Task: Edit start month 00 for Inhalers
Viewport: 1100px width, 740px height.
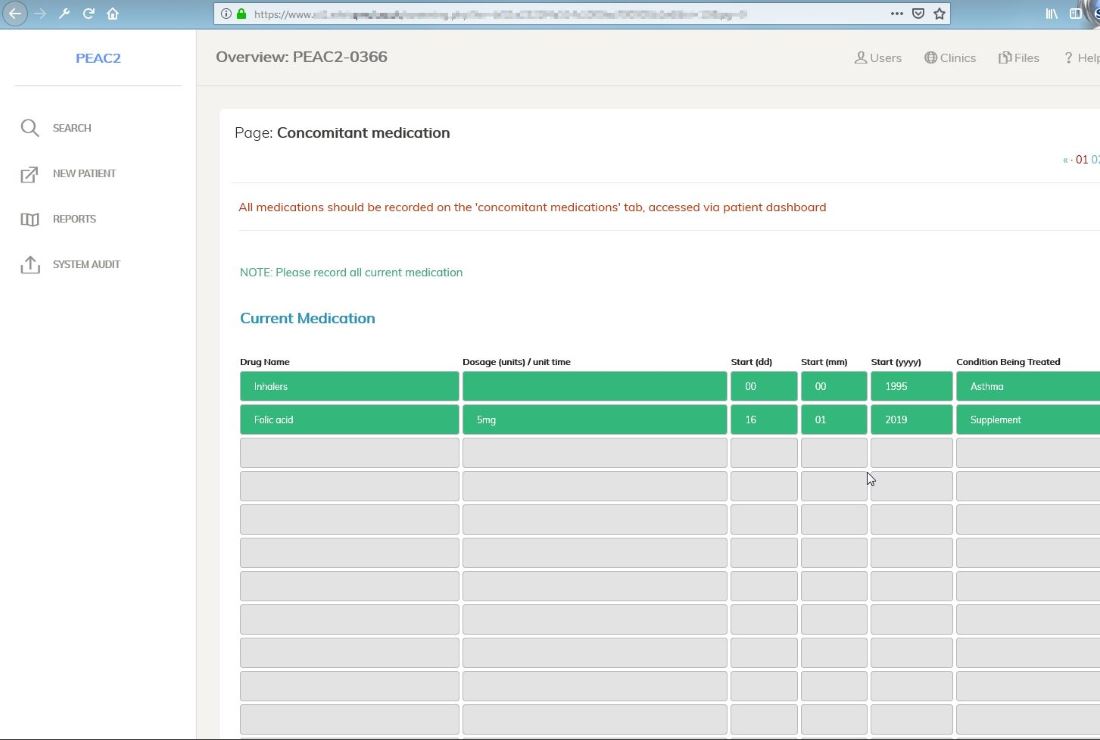Action: click(834, 386)
